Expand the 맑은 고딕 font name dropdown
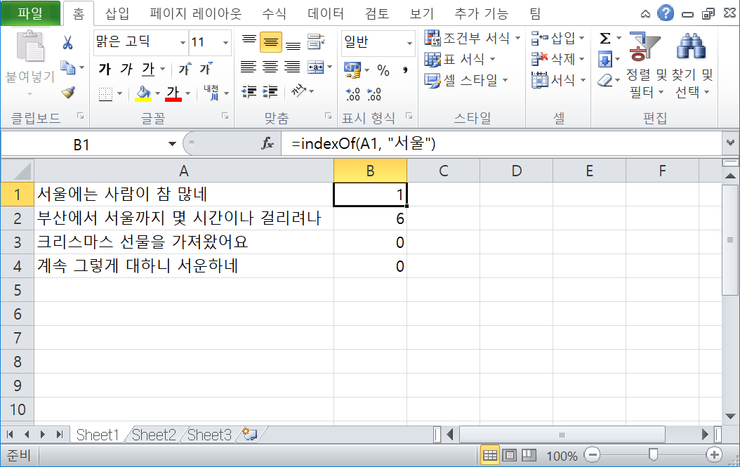 click(182, 43)
